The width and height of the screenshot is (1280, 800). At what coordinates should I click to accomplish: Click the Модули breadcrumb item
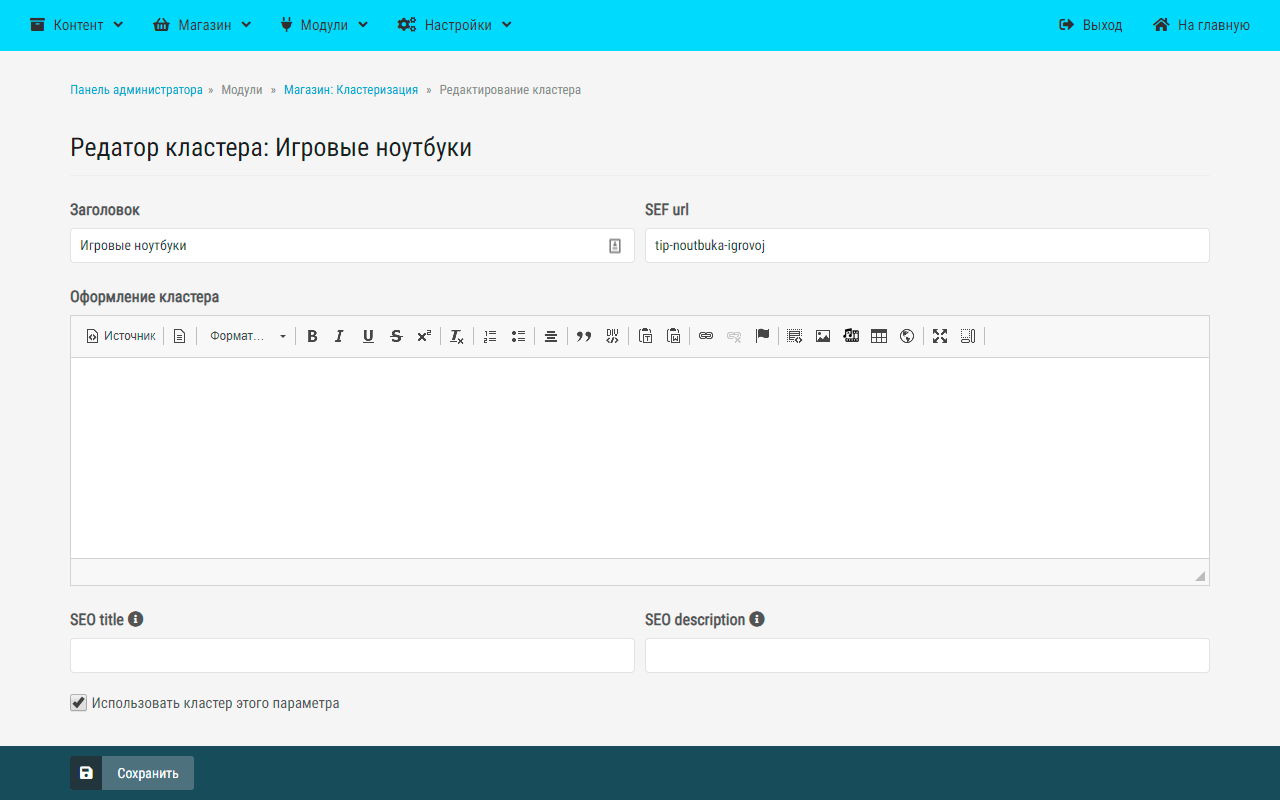pos(242,90)
